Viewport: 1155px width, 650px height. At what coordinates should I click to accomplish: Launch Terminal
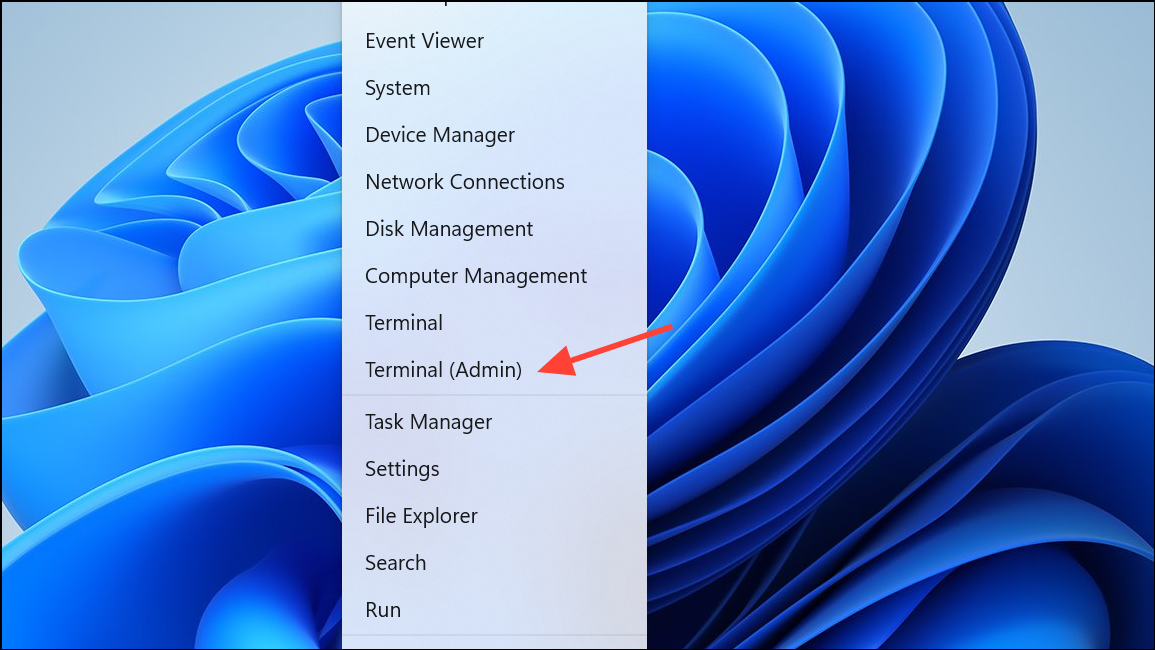(x=404, y=322)
